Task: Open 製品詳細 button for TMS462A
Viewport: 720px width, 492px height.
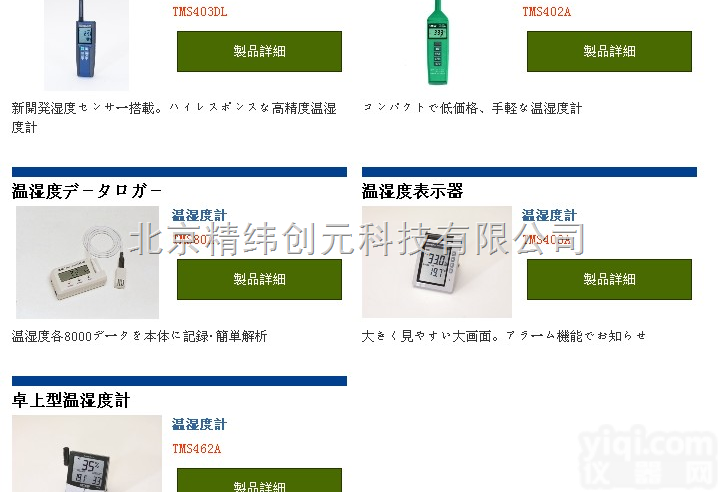Action: (x=259, y=481)
